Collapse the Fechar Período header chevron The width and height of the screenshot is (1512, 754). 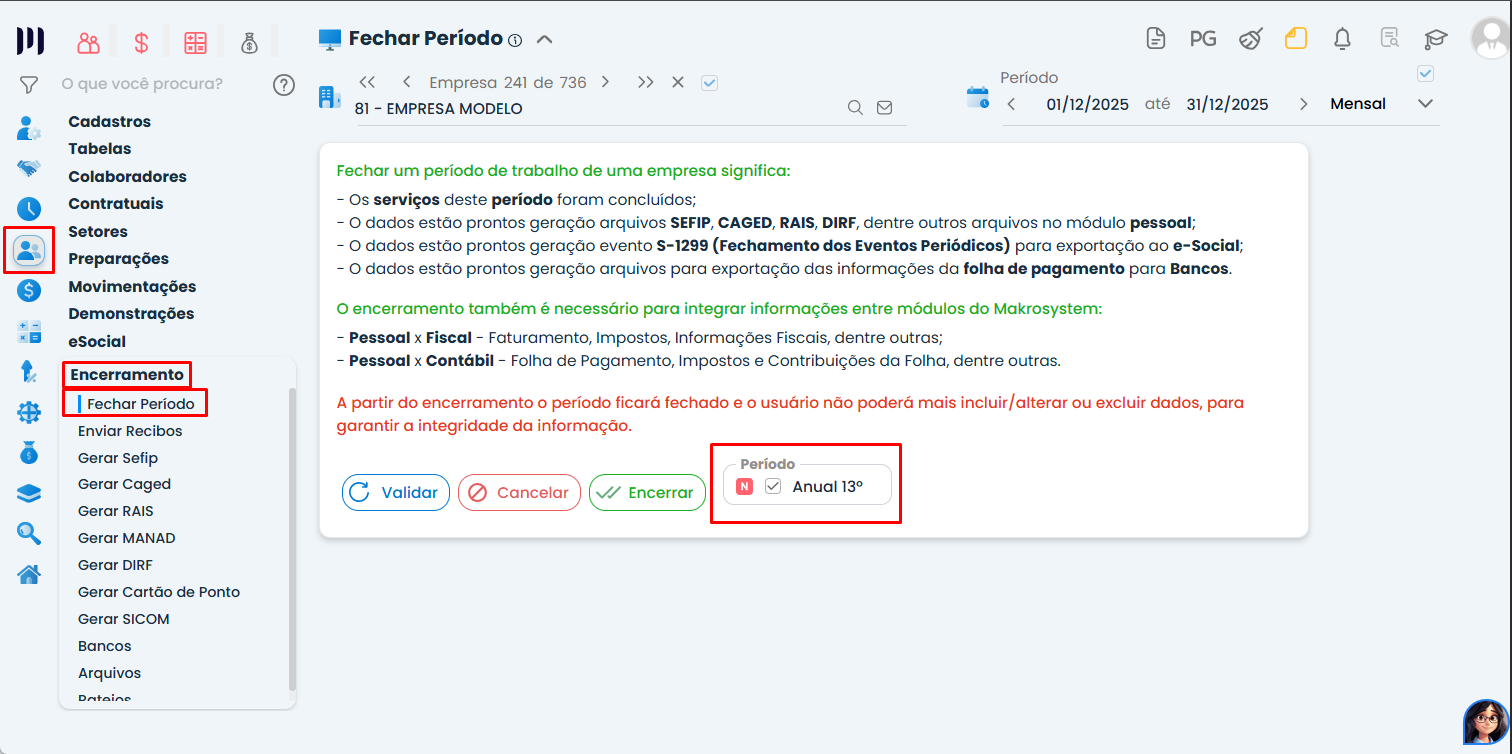[544, 40]
